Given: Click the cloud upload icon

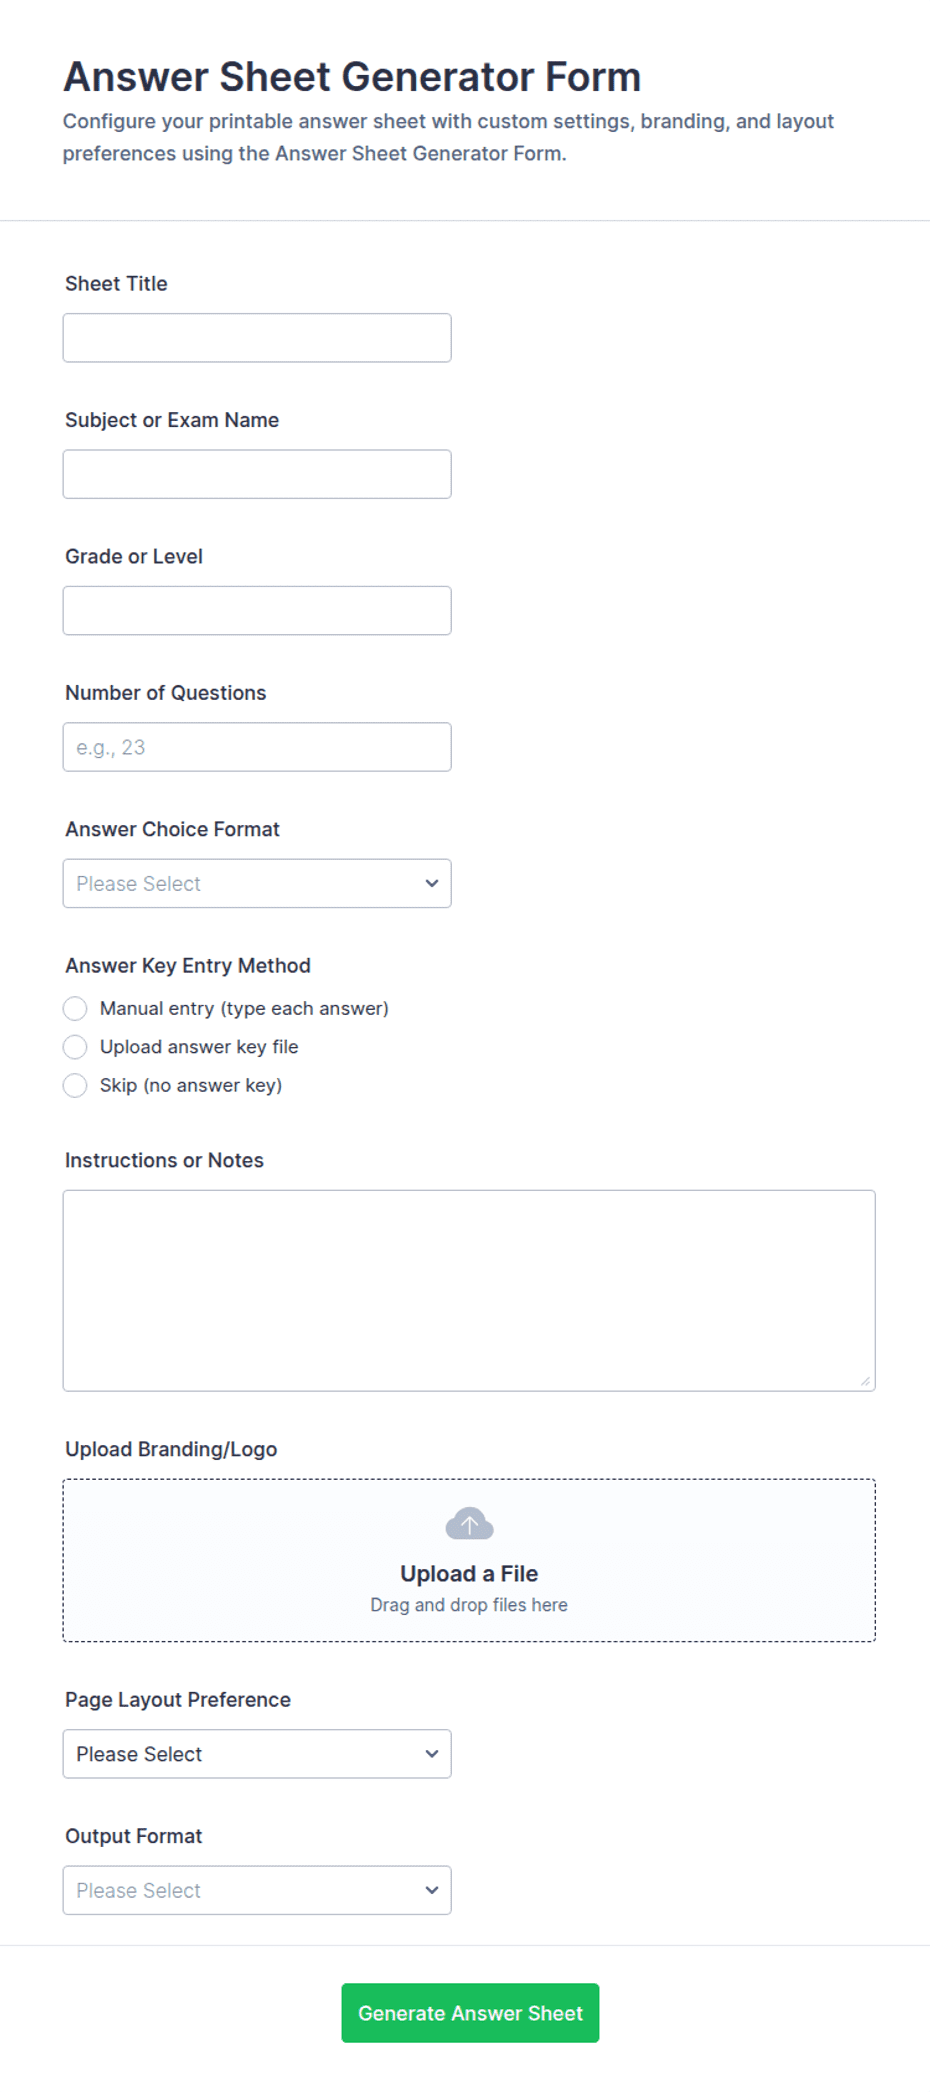Looking at the screenshot, I should 469,1524.
